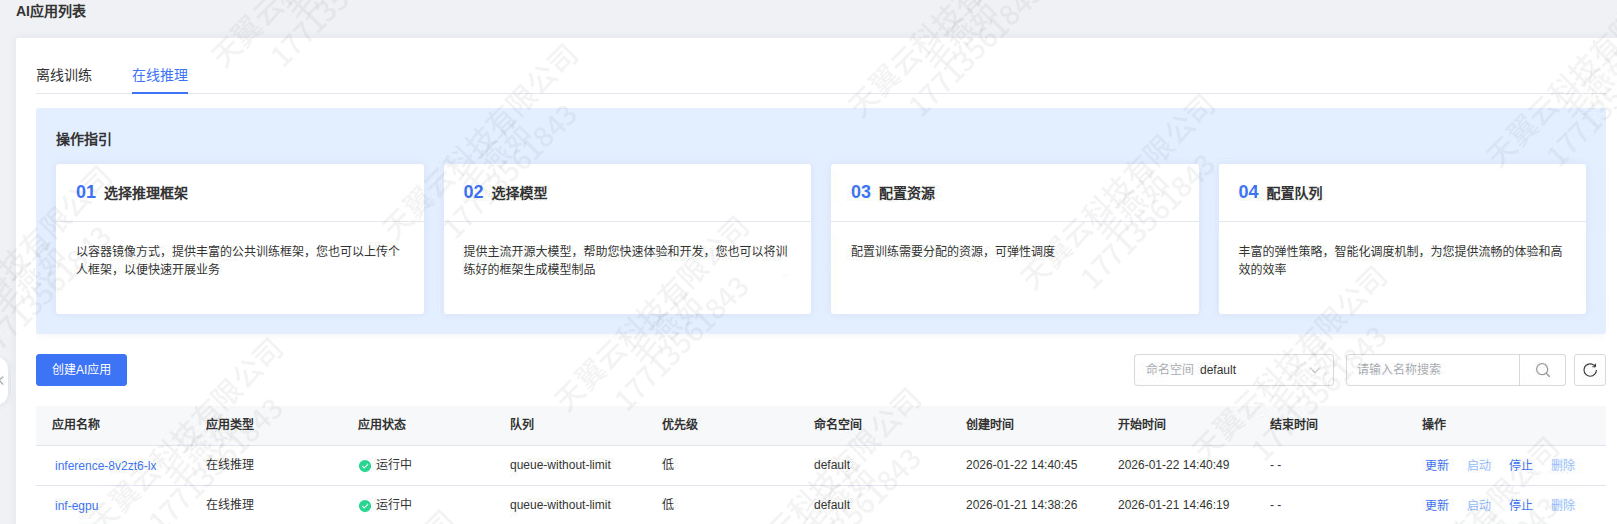Viewport: 1617px width, 524px height.
Task: Click the refresh list icon button
Action: coord(1589,370)
